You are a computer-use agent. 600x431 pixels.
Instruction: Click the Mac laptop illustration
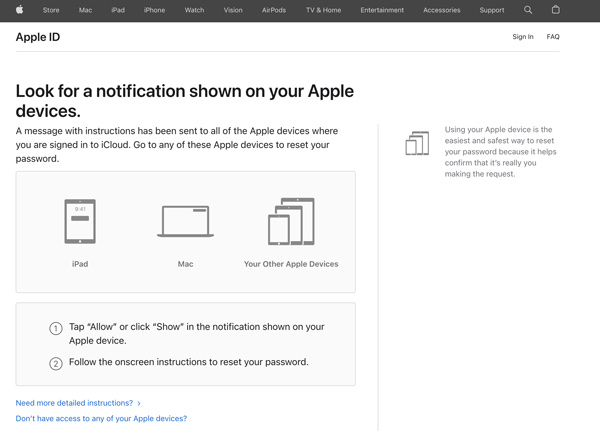185,221
